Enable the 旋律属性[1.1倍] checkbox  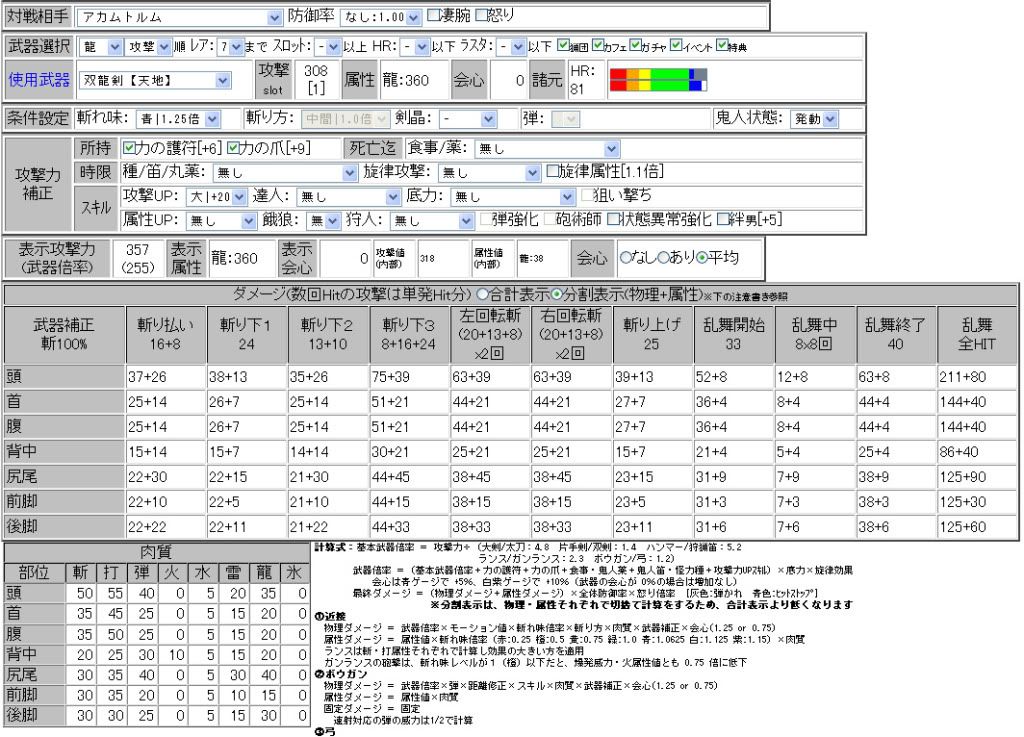pyautogui.click(x=552, y=171)
